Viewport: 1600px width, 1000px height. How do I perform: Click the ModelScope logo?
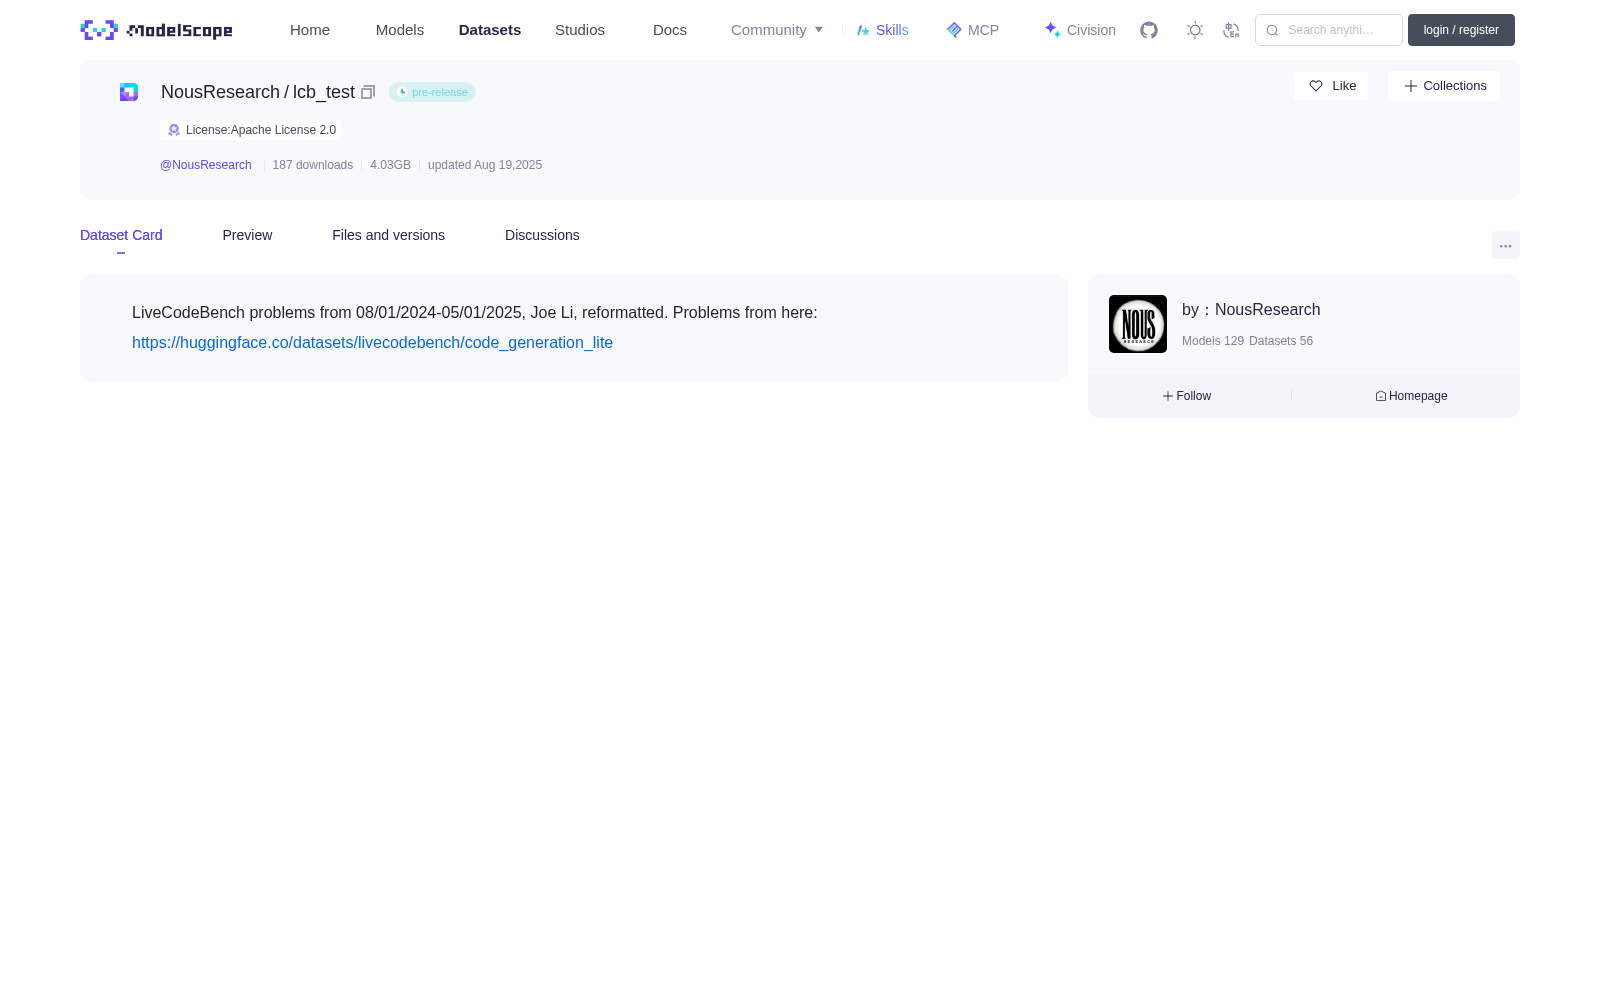pyautogui.click(x=157, y=30)
